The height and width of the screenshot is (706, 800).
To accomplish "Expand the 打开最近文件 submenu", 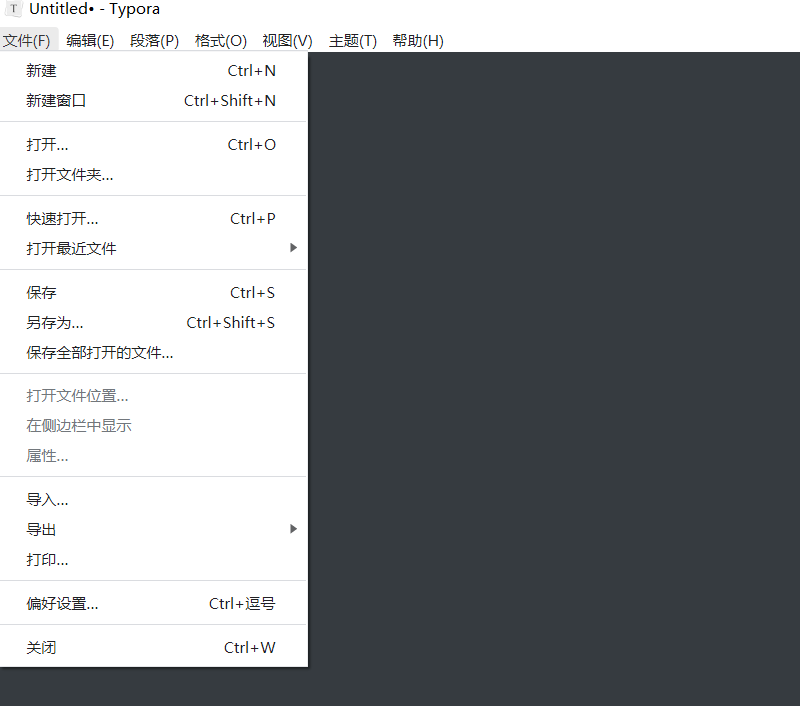I will click(x=154, y=248).
